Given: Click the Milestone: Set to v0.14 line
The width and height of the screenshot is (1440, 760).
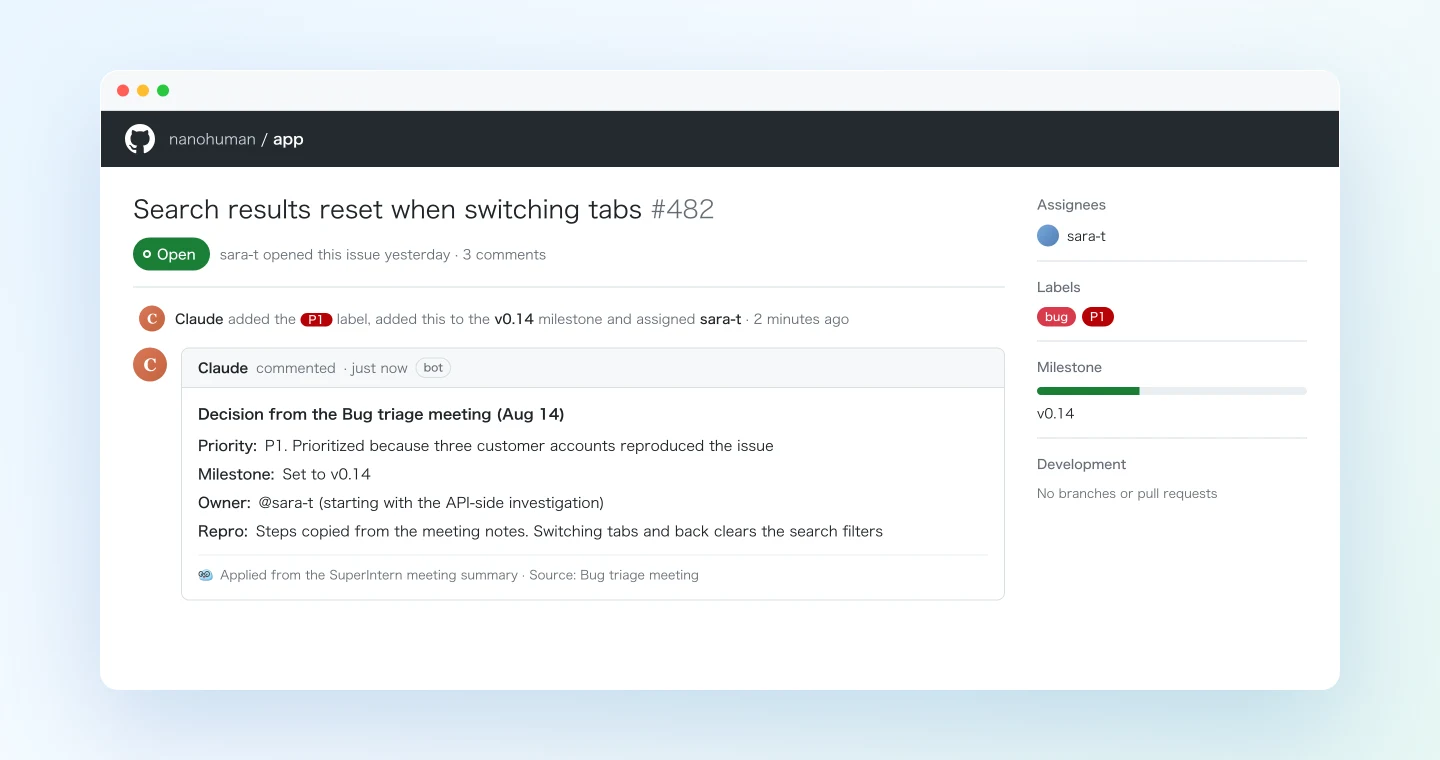Looking at the screenshot, I should [x=284, y=474].
